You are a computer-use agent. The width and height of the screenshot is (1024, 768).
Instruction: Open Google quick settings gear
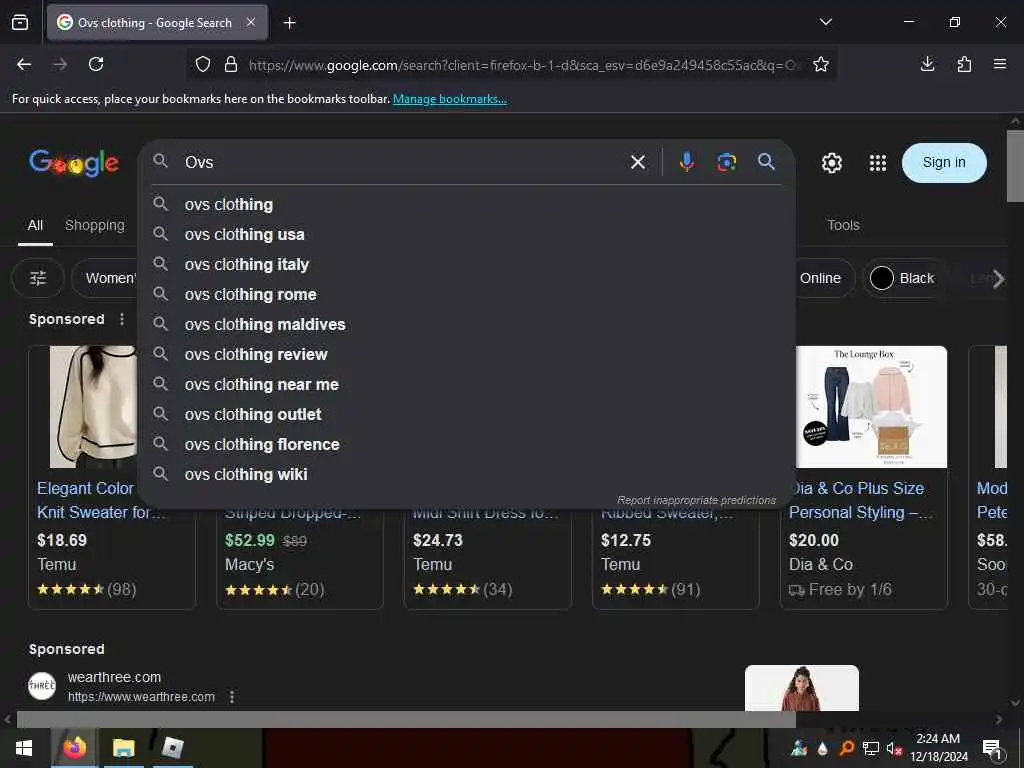click(831, 163)
